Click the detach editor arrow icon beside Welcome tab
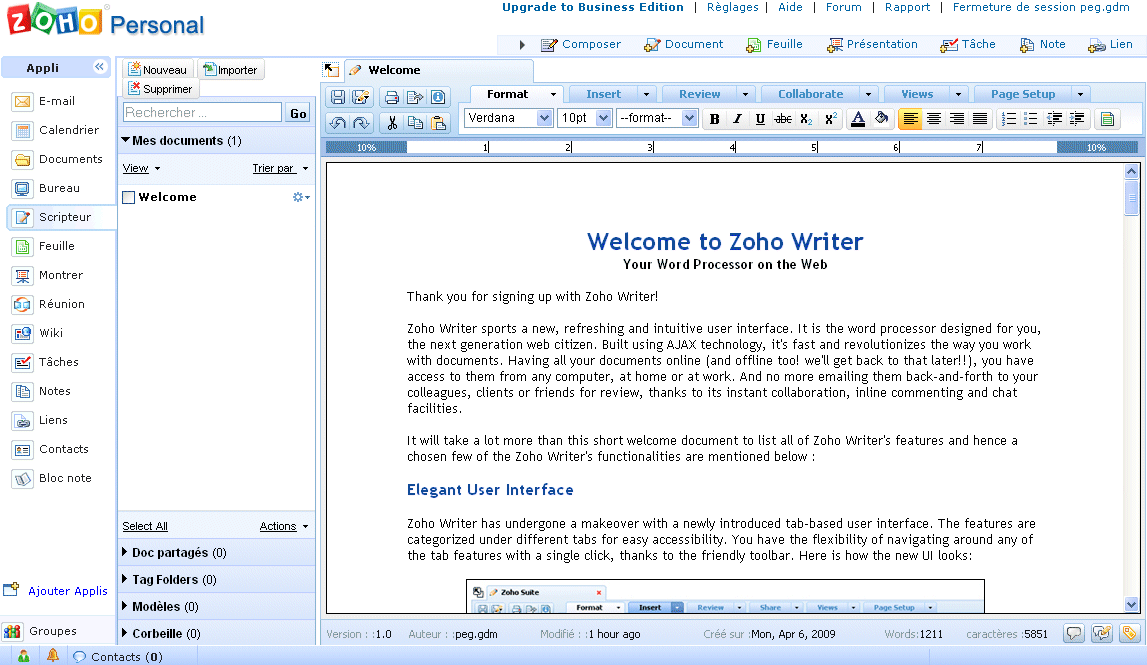This screenshot has height=665, width=1147. [x=331, y=70]
